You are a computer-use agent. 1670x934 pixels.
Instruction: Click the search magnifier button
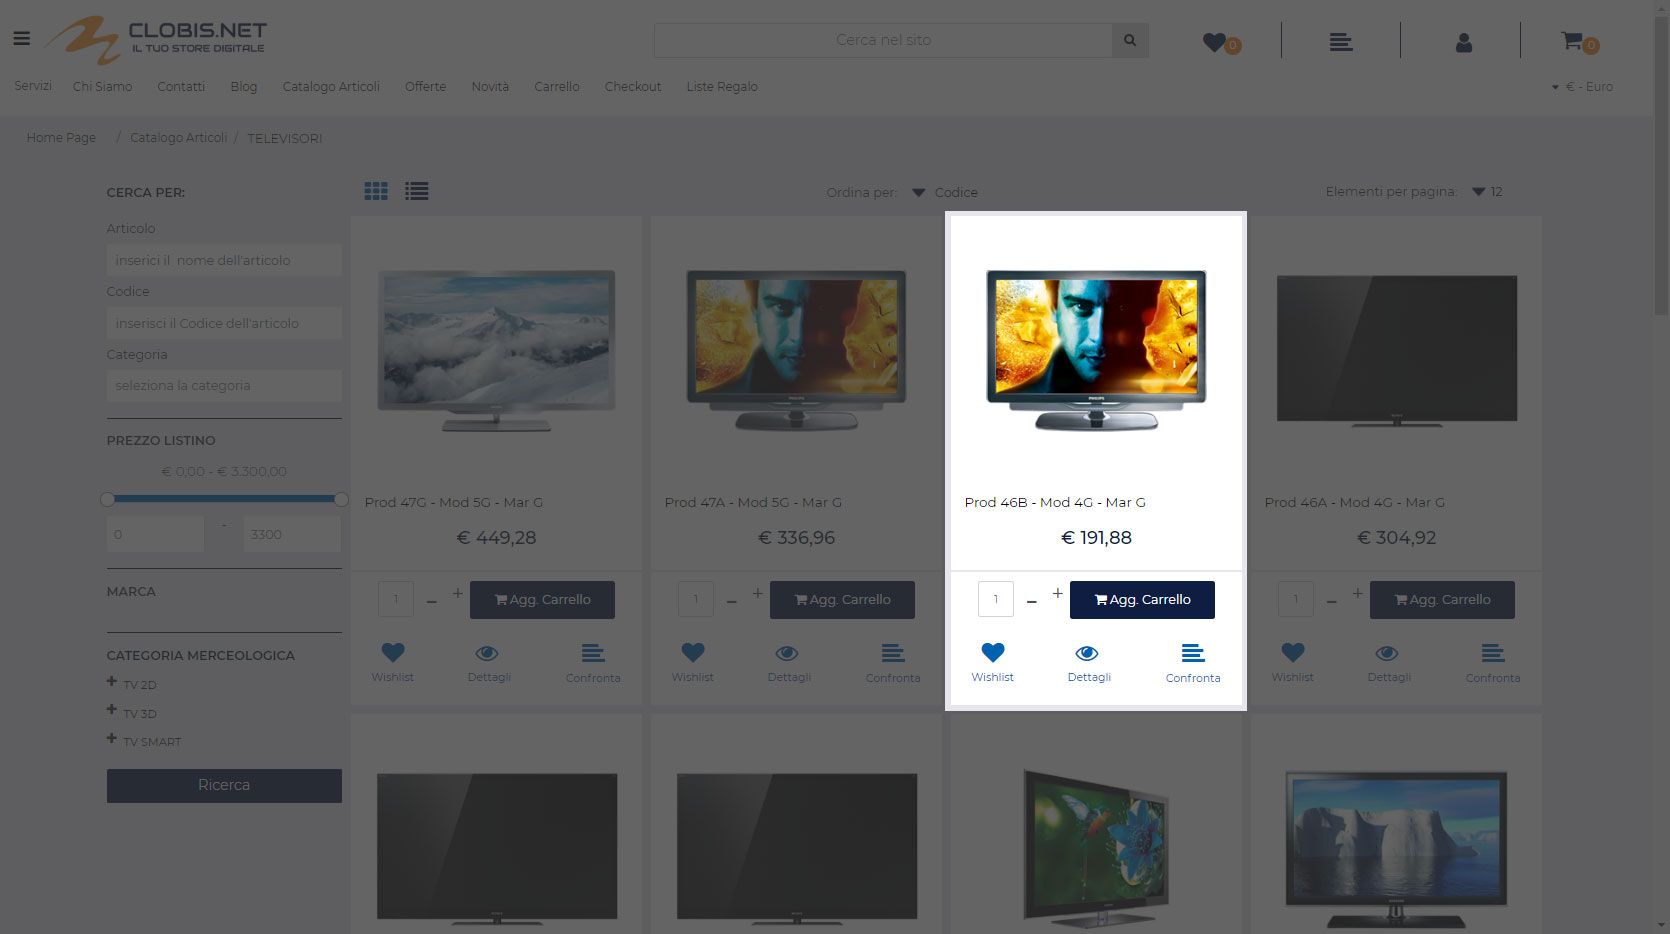(x=1129, y=40)
